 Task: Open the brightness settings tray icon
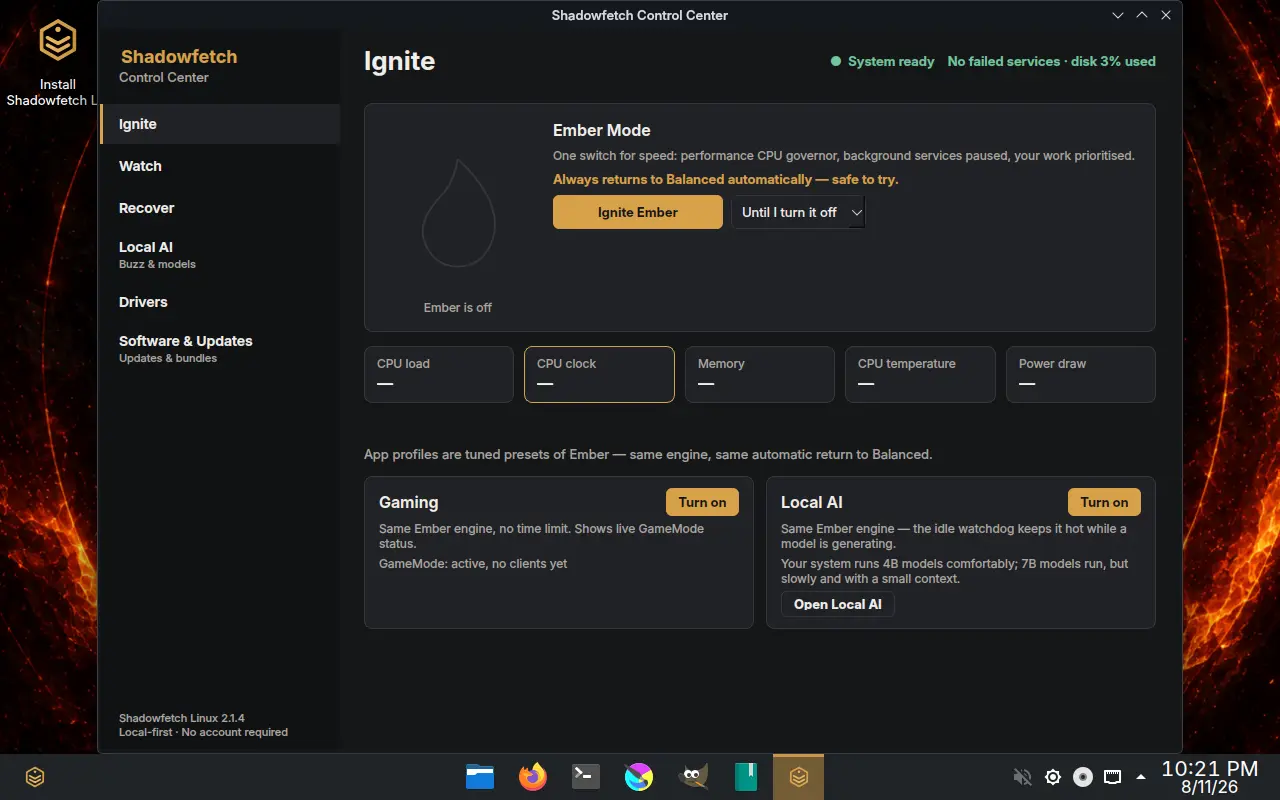[1052, 777]
